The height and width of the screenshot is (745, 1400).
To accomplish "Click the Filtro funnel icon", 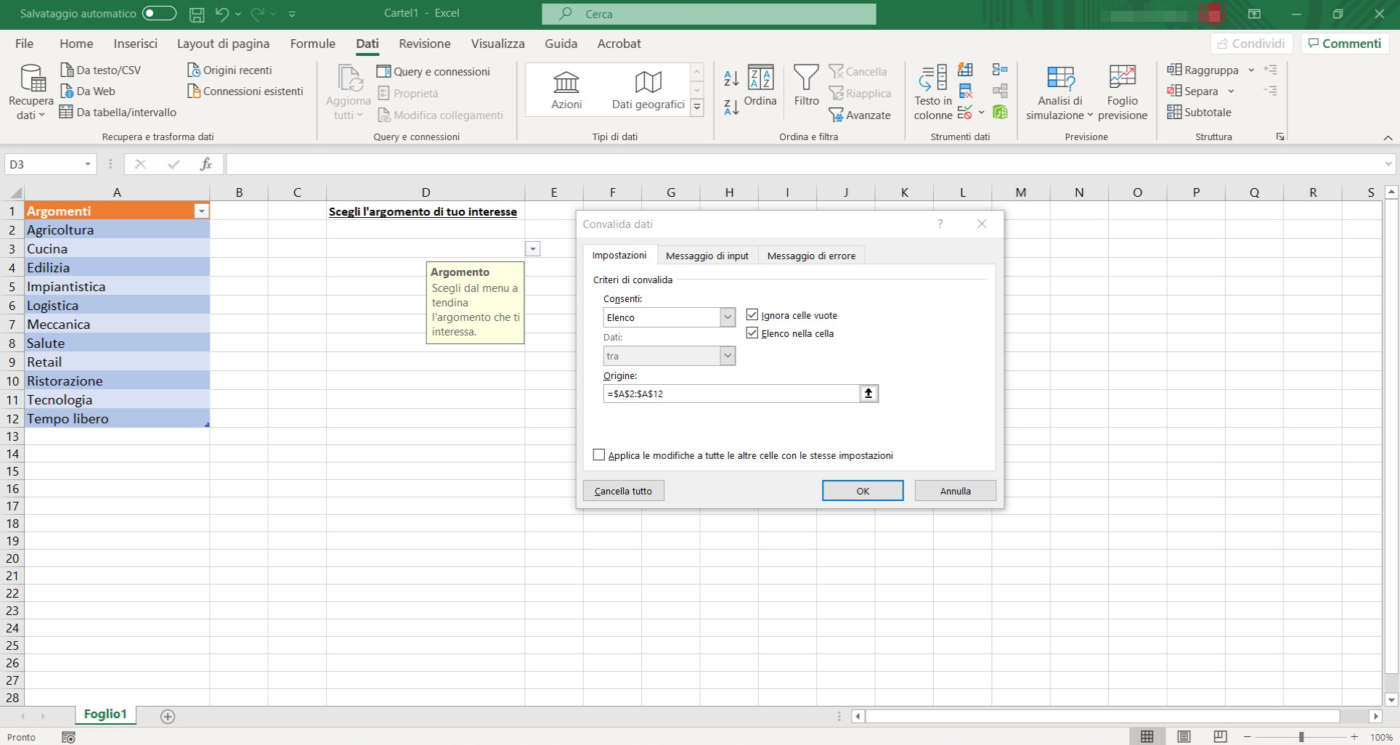I will [x=806, y=78].
